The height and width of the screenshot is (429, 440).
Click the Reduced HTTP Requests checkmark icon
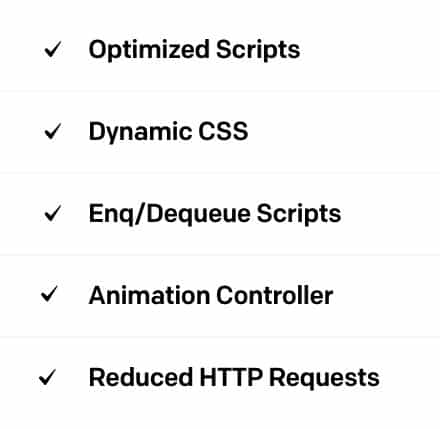click(47, 377)
